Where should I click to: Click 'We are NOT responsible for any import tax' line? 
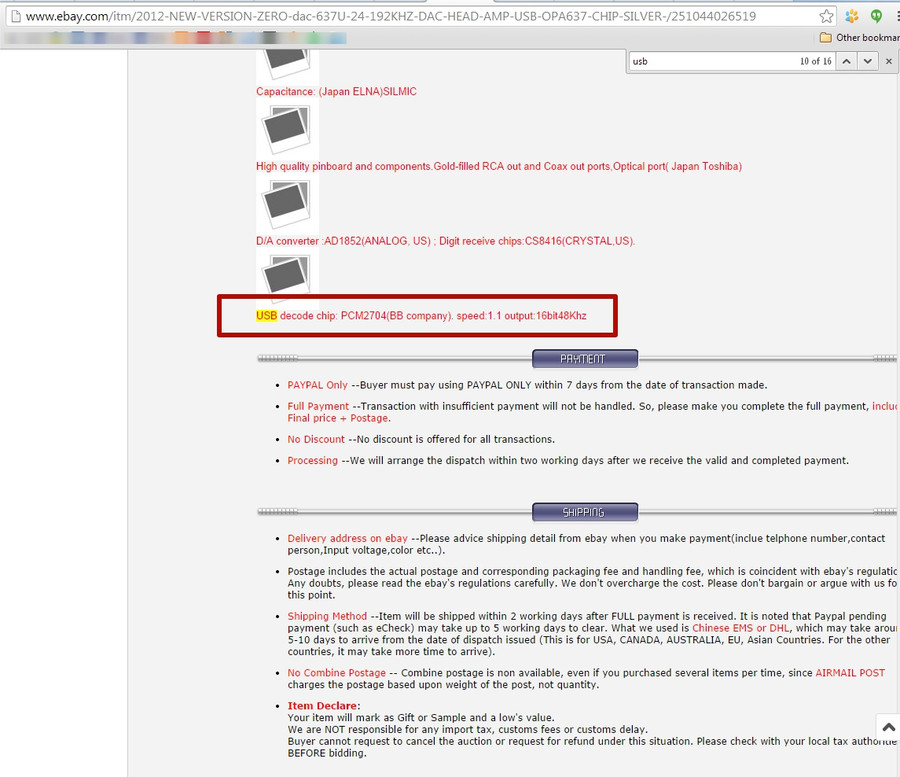coord(468,730)
